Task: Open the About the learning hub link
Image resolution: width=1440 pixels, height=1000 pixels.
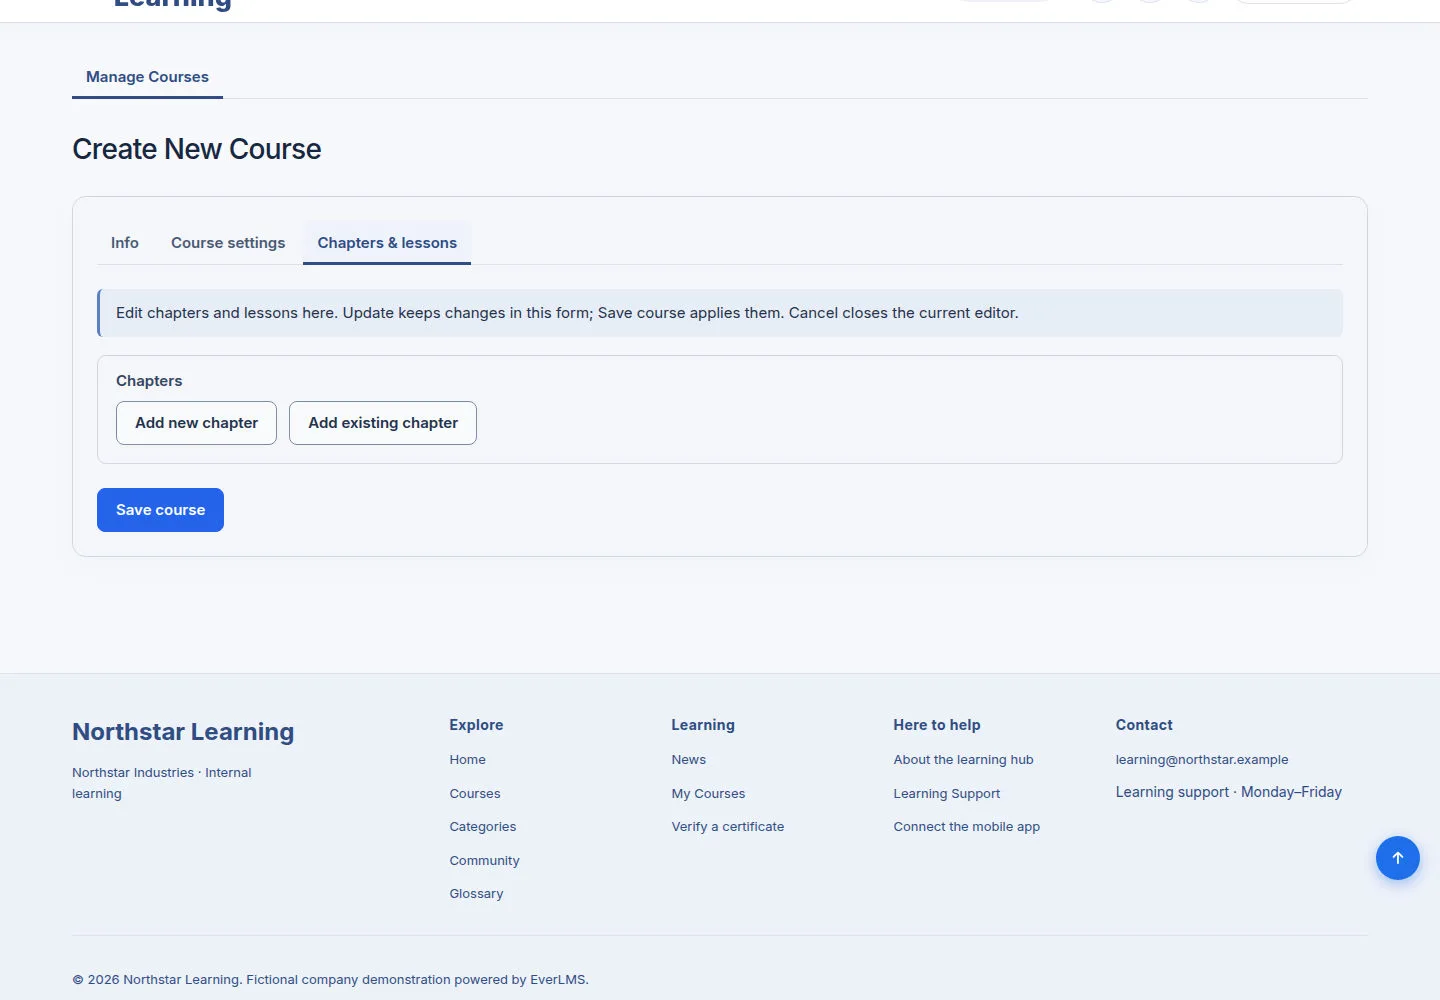Action: [x=963, y=760]
